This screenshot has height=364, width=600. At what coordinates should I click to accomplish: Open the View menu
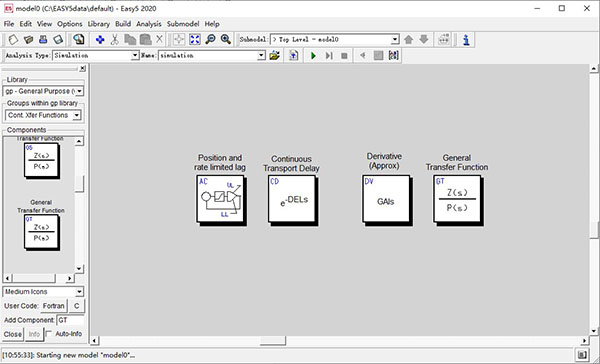pyautogui.click(x=44, y=24)
